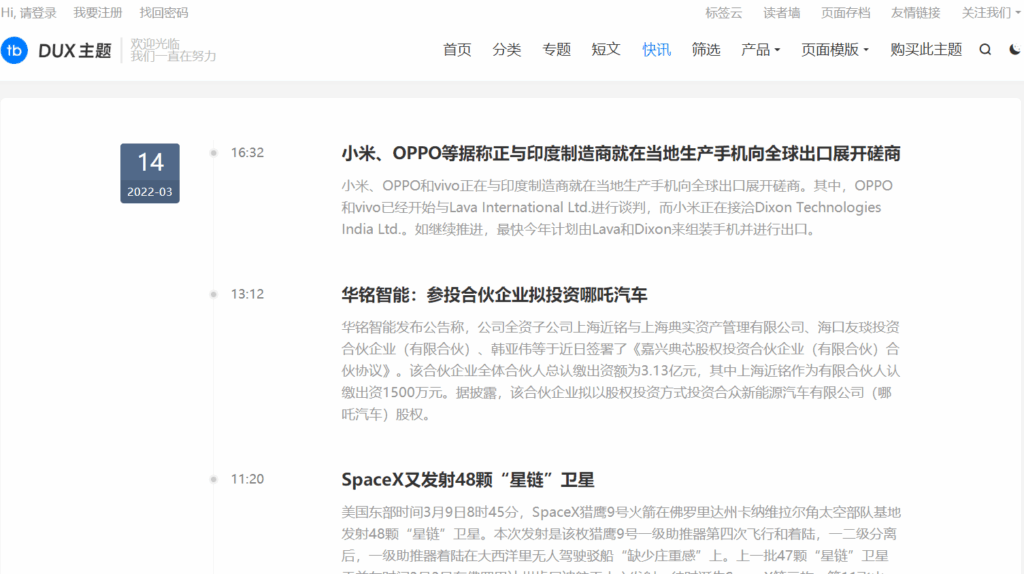Open the 华铭智能 news headline
The height and width of the screenshot is (574, 1024).
pyautogui.click(x=494, y=295)
